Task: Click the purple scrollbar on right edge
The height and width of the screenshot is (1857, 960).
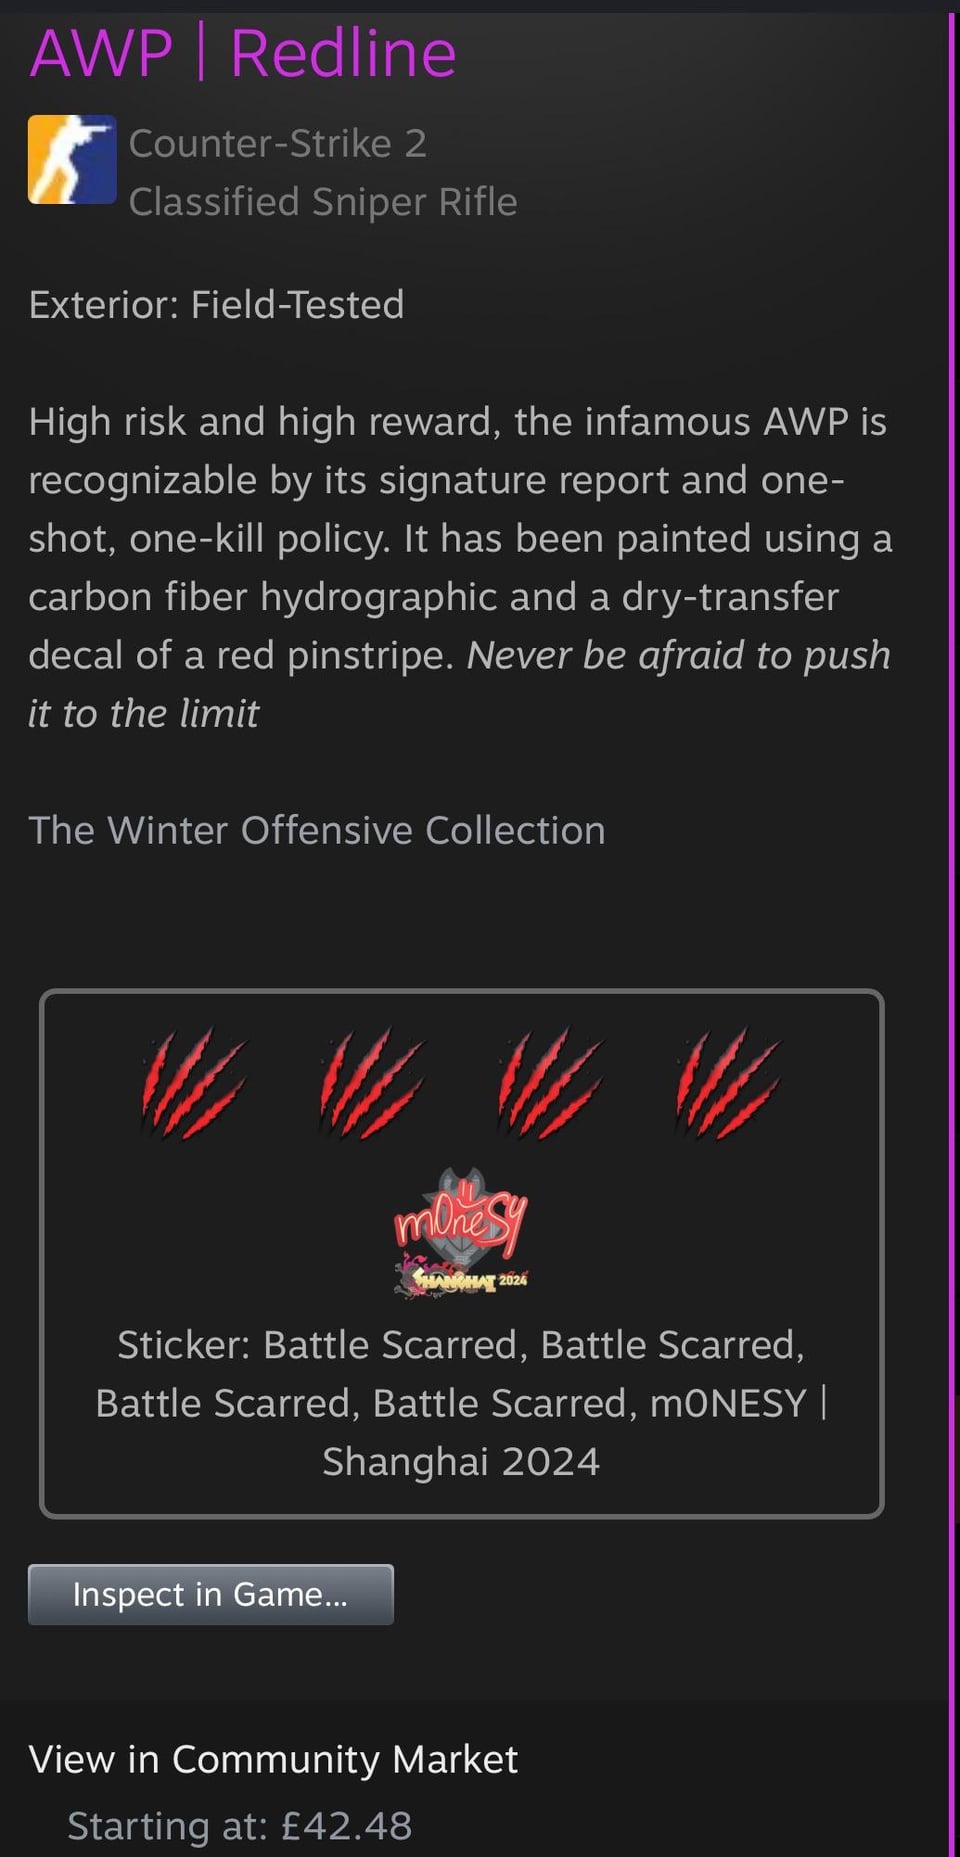Action: 952,928
